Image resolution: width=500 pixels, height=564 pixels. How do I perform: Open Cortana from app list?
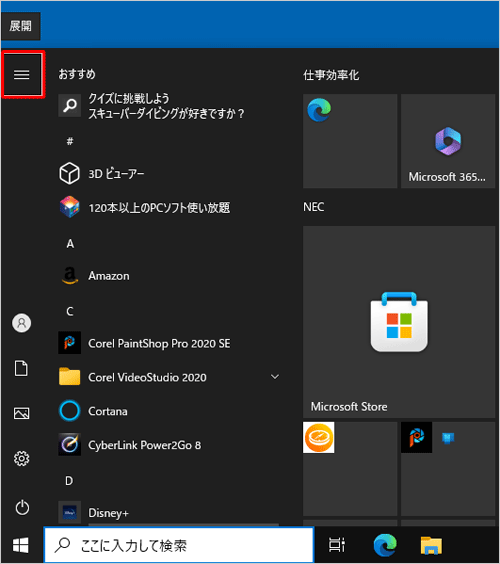click(169, 411)
